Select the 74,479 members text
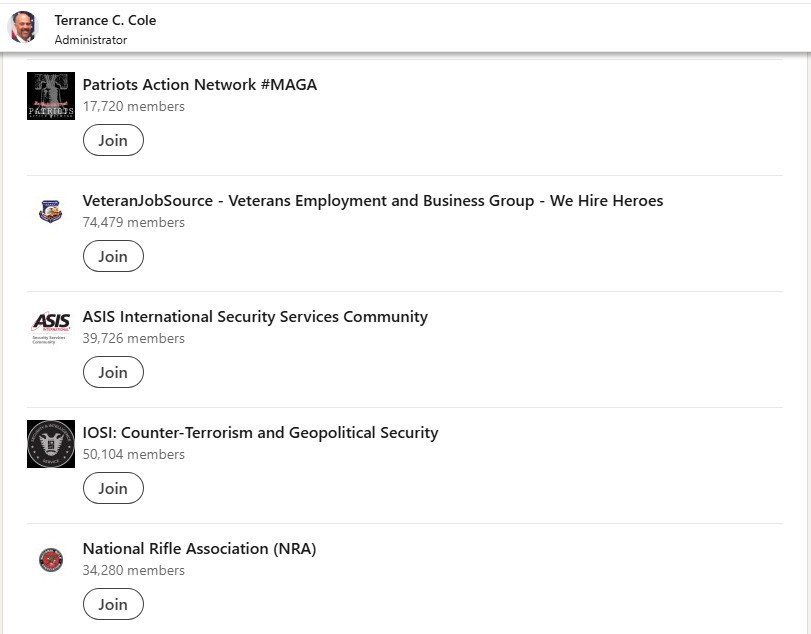The width and height of the screenshot is (811, 634). [133, 222]
